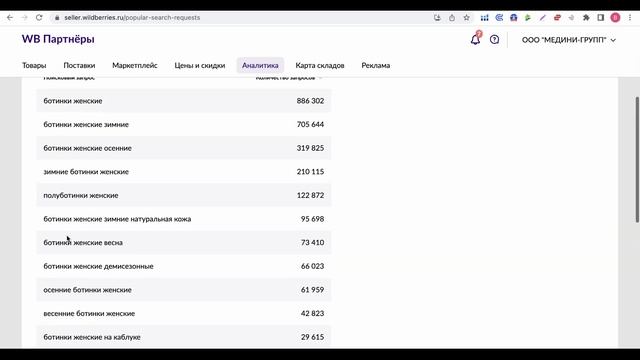
Task: Click the value 319 825
Action: pos(310,148)
